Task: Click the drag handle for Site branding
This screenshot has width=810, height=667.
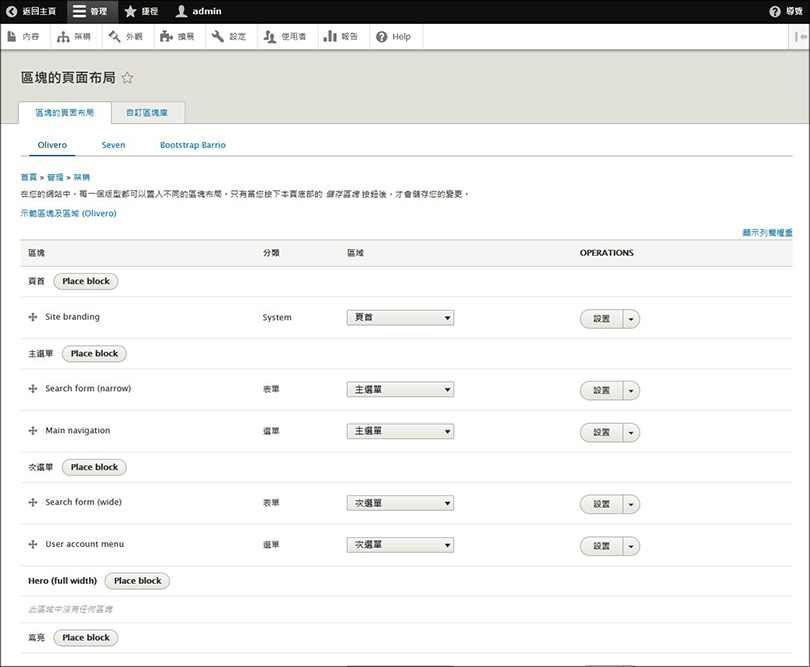Action: (x=33, y=318)
